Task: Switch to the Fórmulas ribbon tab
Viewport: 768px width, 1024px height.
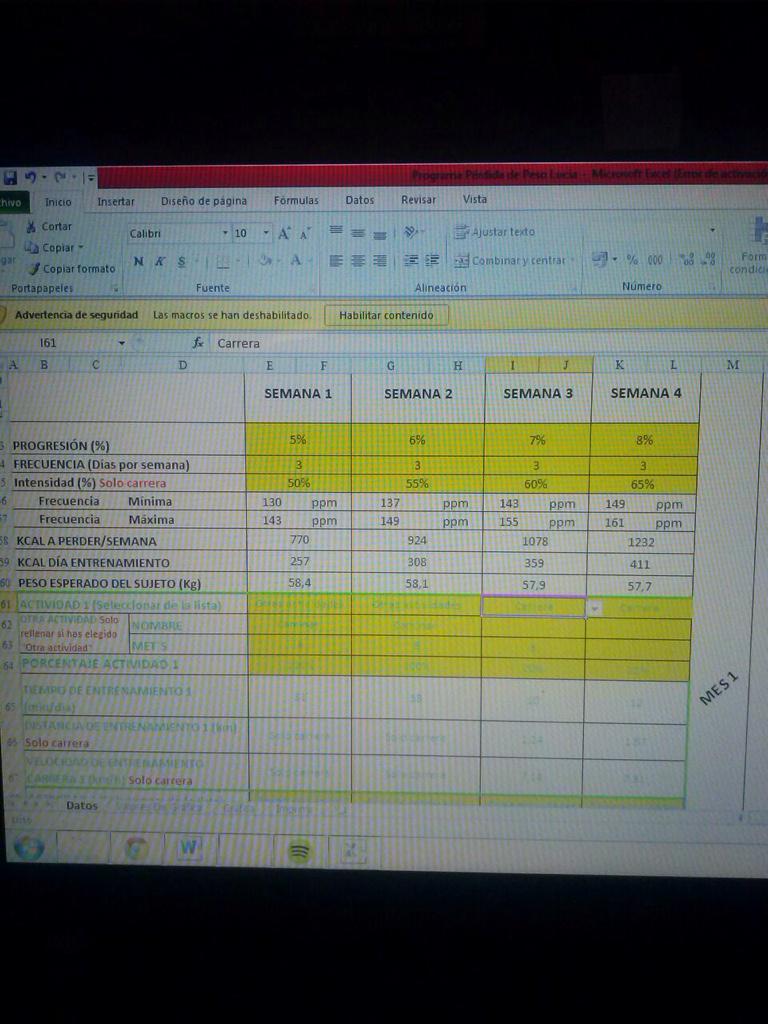Action: pos(296,200)
